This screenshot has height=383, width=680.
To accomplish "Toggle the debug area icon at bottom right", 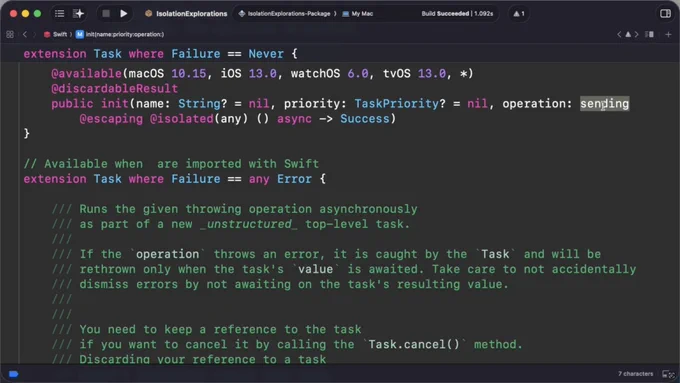I will 668,373.
